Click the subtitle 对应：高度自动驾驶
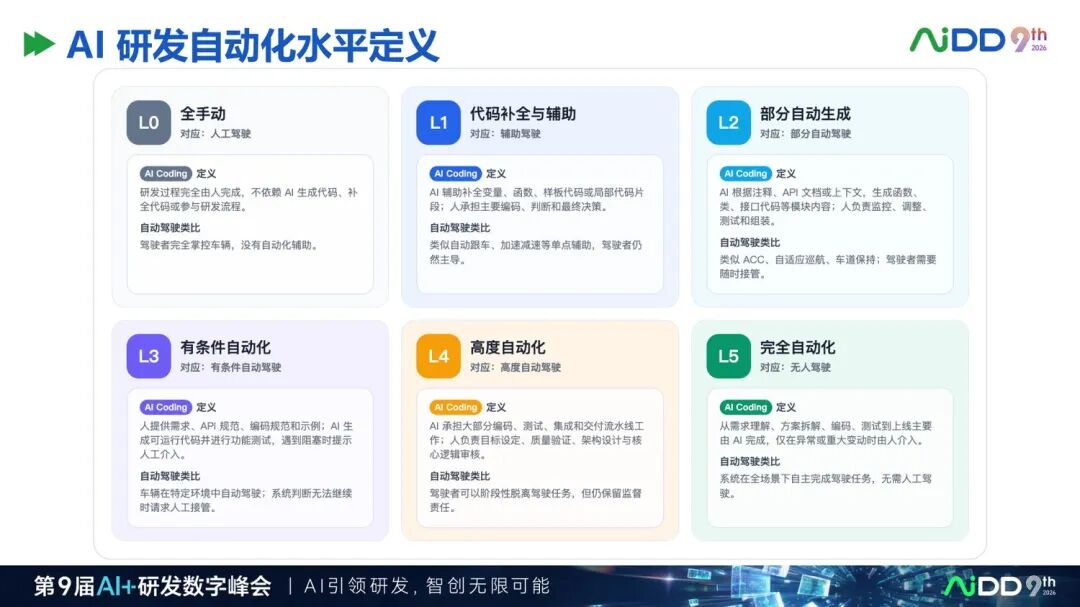Image resolution: width=1080 pixels, height=607 pixels. (515, 367)
